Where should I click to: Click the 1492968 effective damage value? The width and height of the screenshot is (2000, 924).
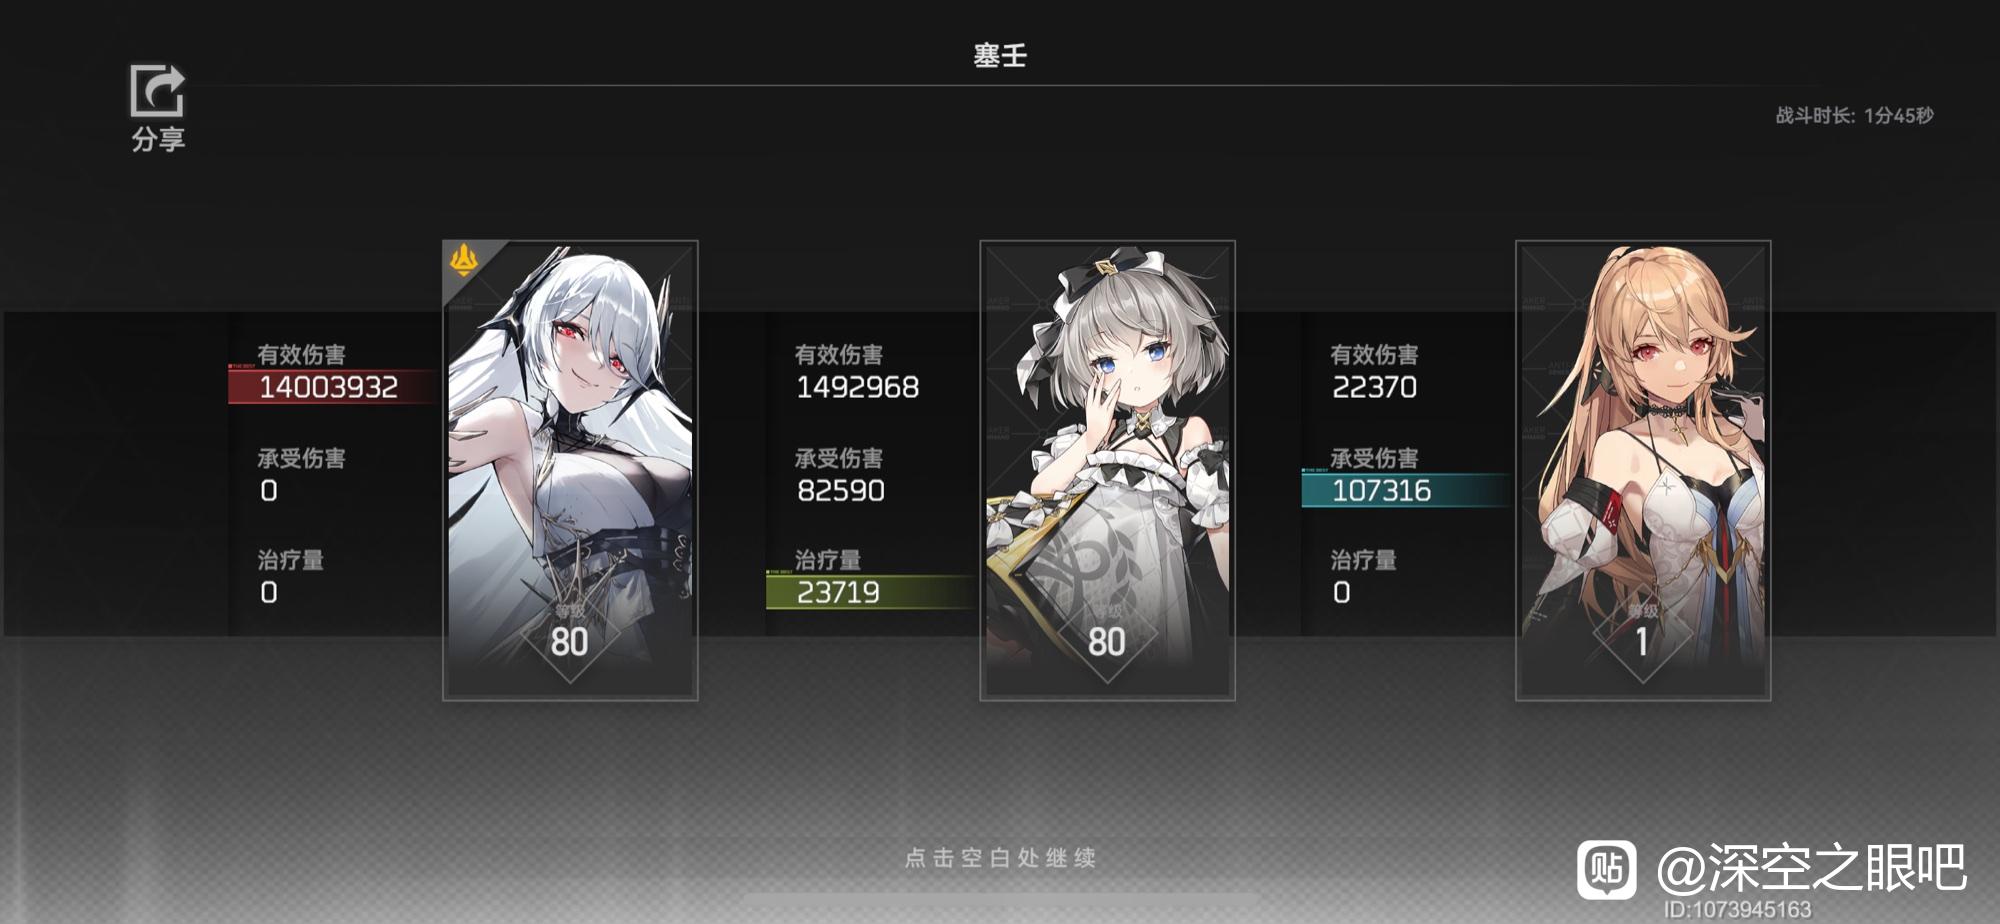tap(857, 387)
